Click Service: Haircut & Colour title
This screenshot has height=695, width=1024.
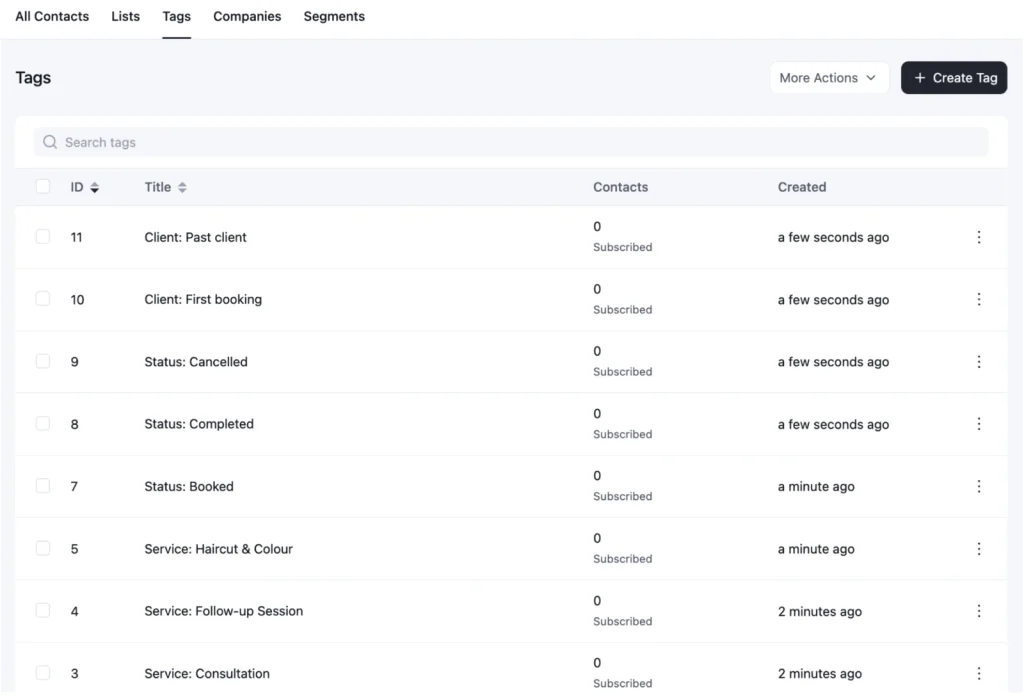click(x=219, y=549)
